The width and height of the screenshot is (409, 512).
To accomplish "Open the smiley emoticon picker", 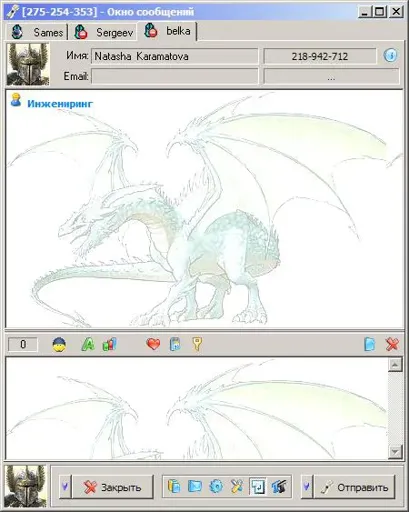I will pos(59,344).
